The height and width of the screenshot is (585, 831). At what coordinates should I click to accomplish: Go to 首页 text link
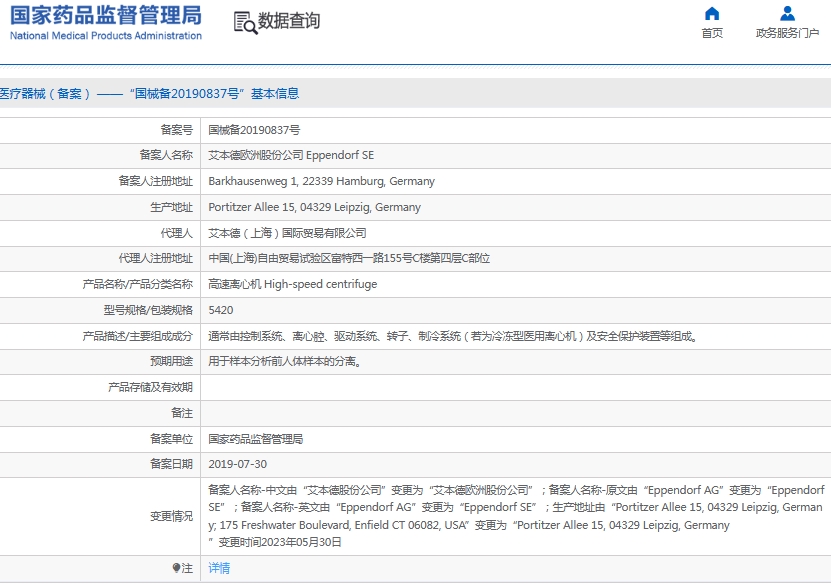click(712, 33)
